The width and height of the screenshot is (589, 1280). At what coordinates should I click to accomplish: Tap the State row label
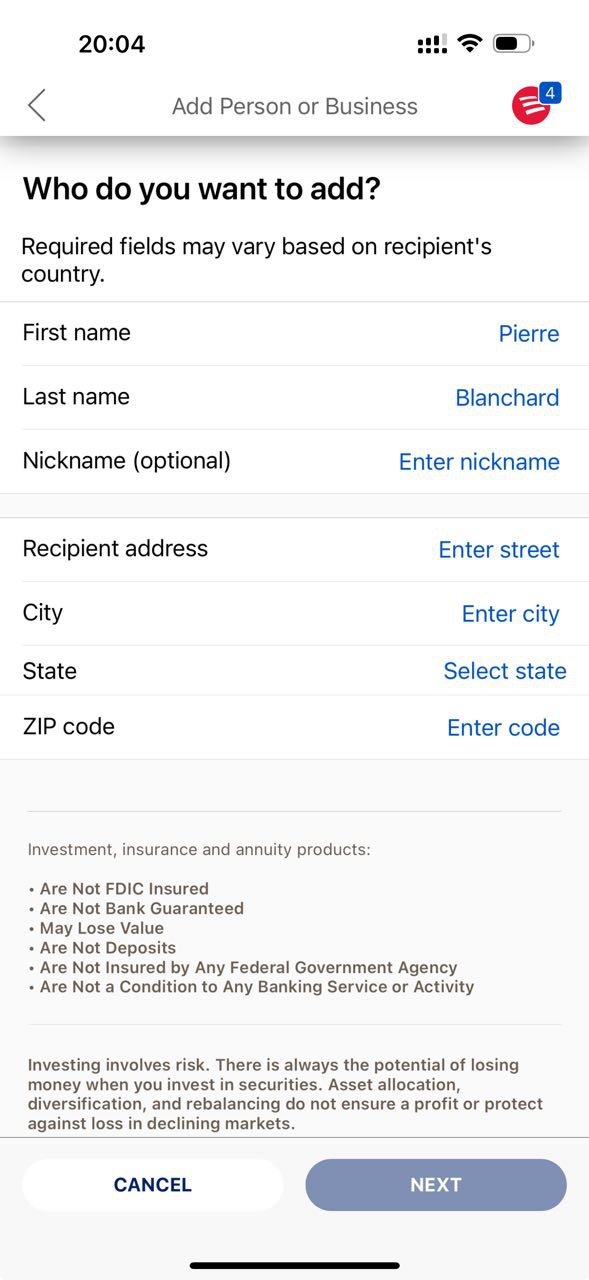(50, 671)
